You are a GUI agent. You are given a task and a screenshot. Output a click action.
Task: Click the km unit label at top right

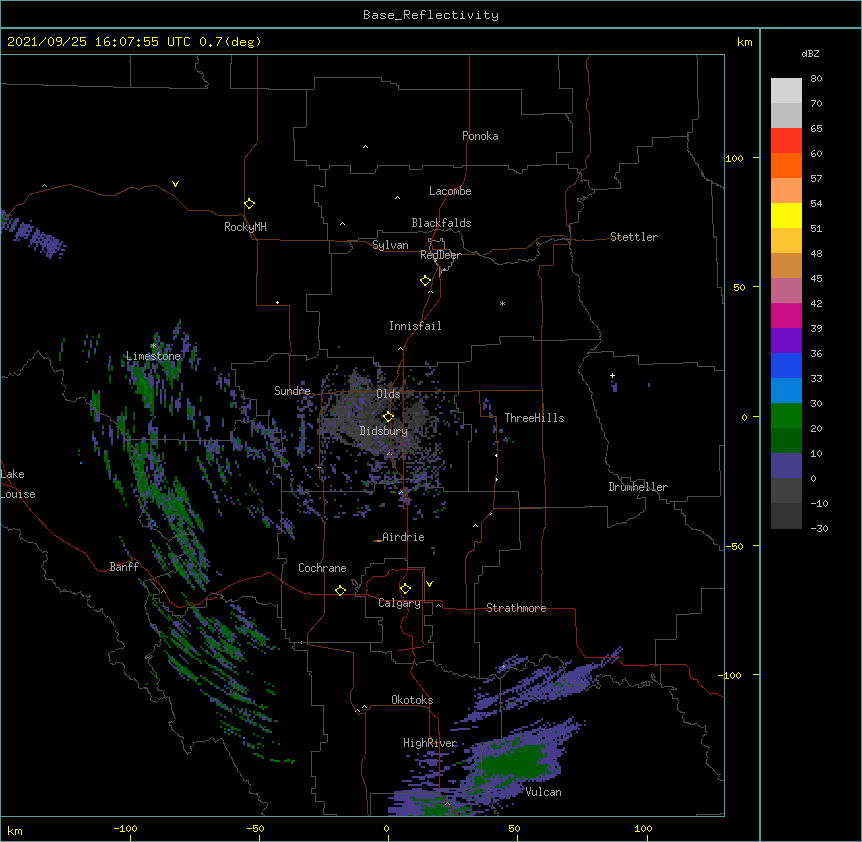(x=744, y=42)
